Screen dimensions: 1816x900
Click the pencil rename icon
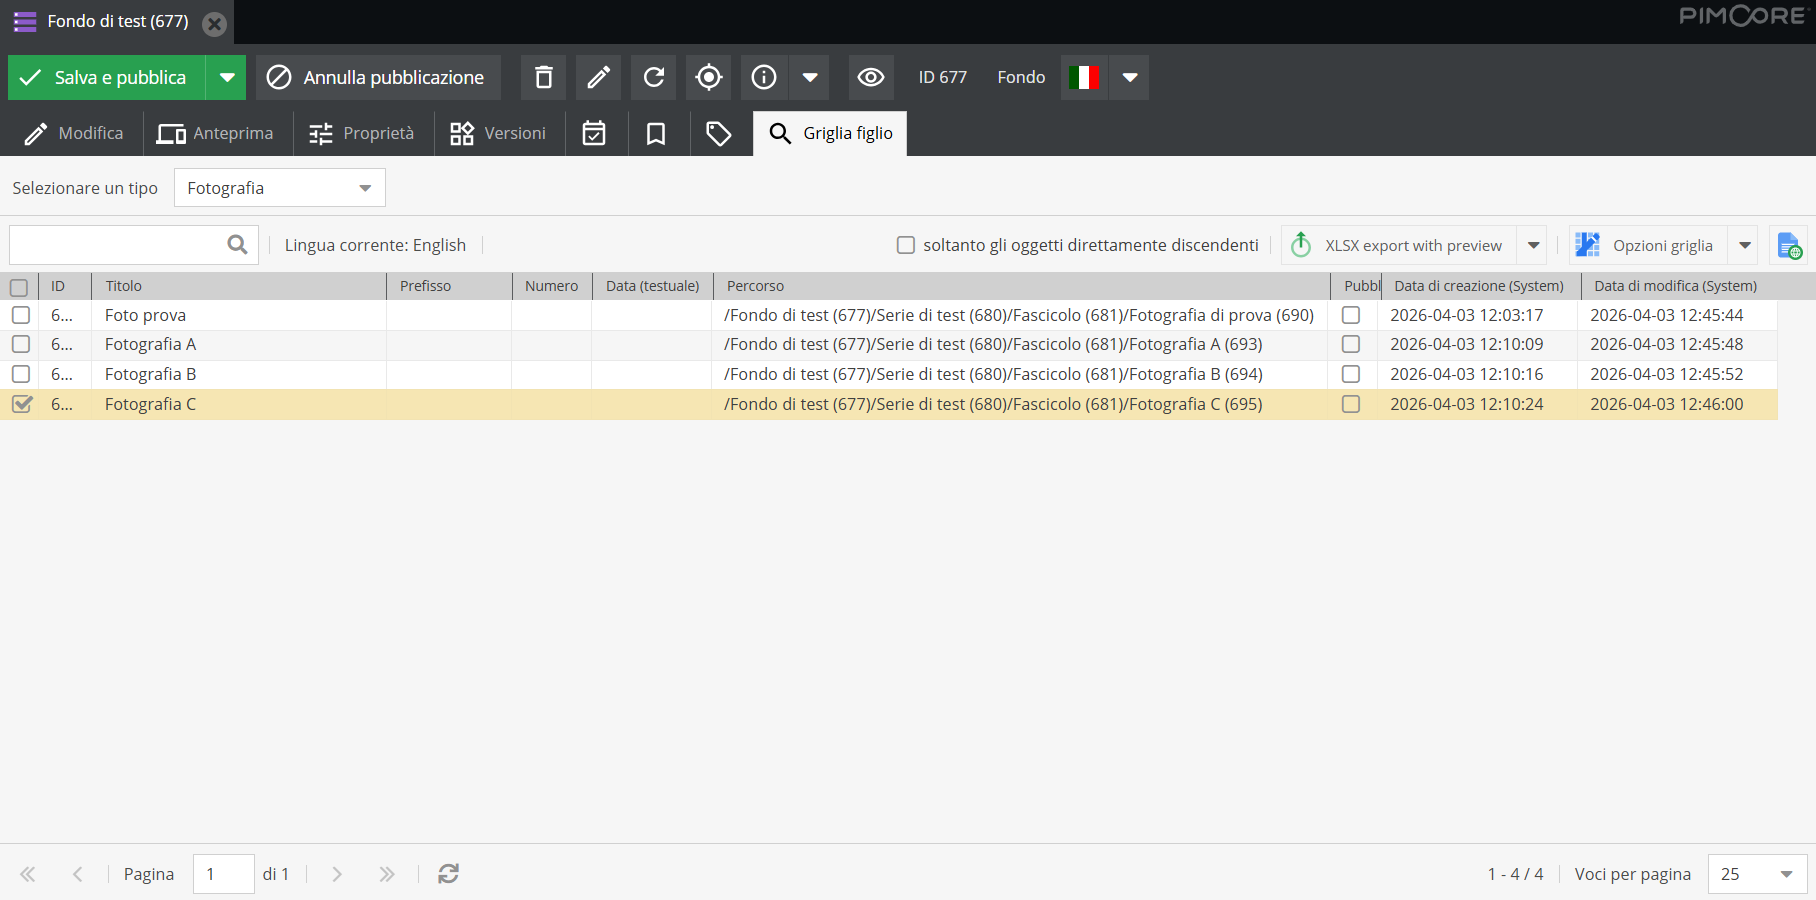(598, 77)
